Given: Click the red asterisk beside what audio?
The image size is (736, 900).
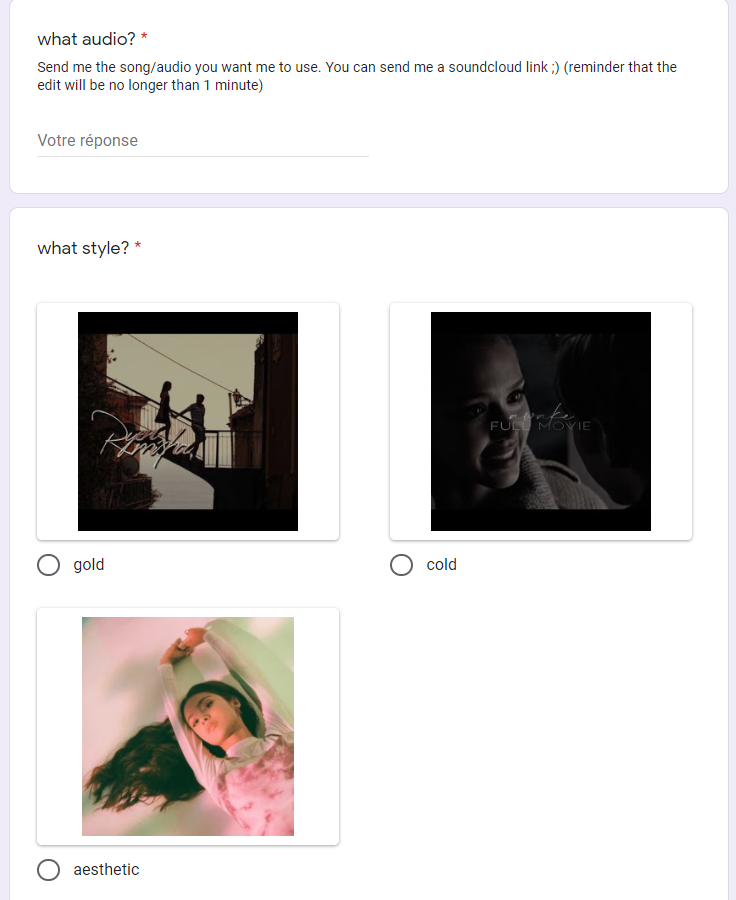Looking at the screenshot, I should coord(144,37).
